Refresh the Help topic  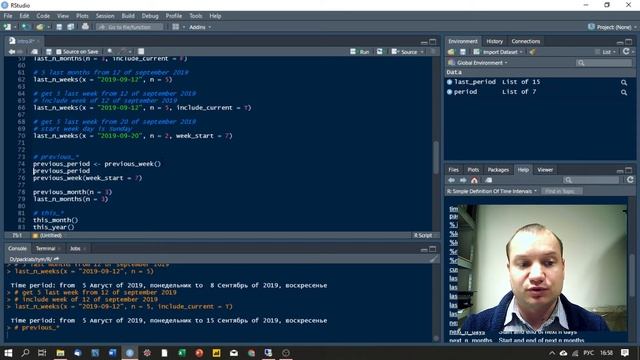pos(630,180)
